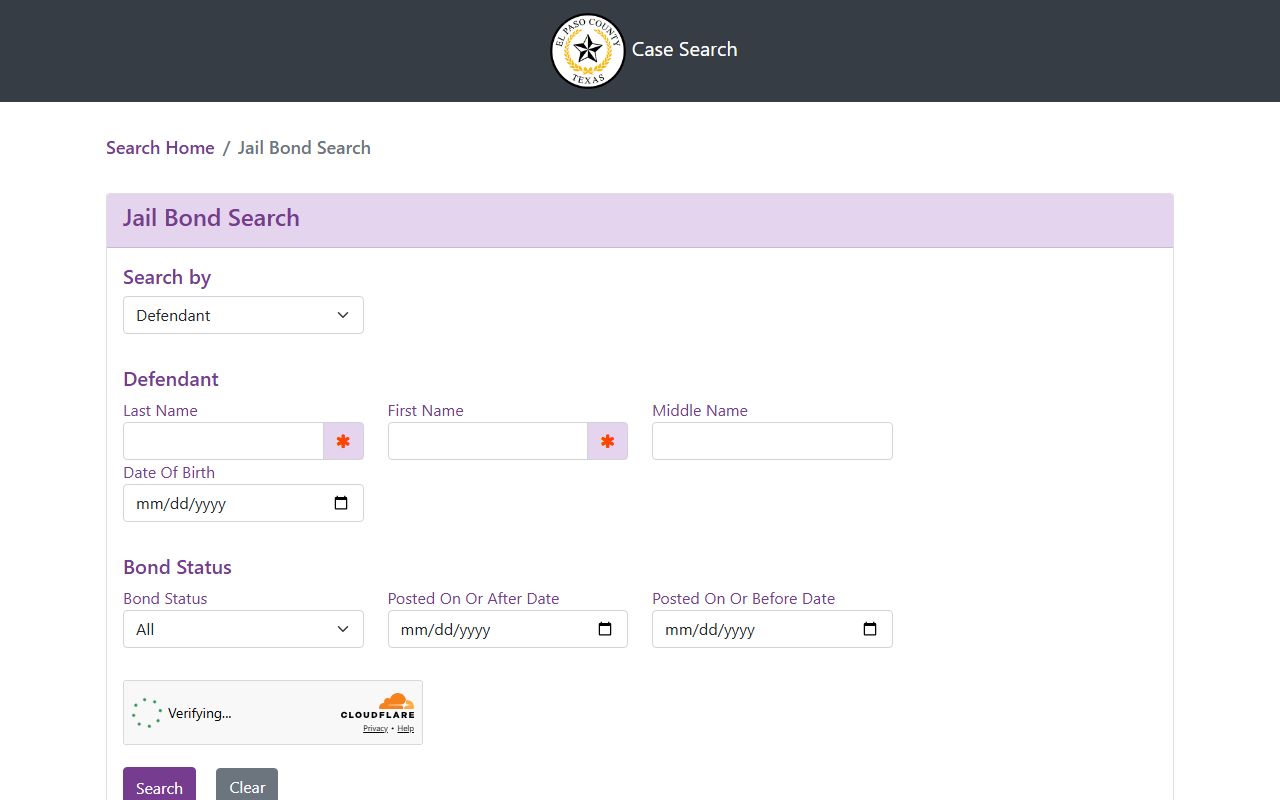Image resolution: width=1280 pixels, height=800 pixels.
Task: Click the Bond Status section heading
Action: click(x=177, y=567)
